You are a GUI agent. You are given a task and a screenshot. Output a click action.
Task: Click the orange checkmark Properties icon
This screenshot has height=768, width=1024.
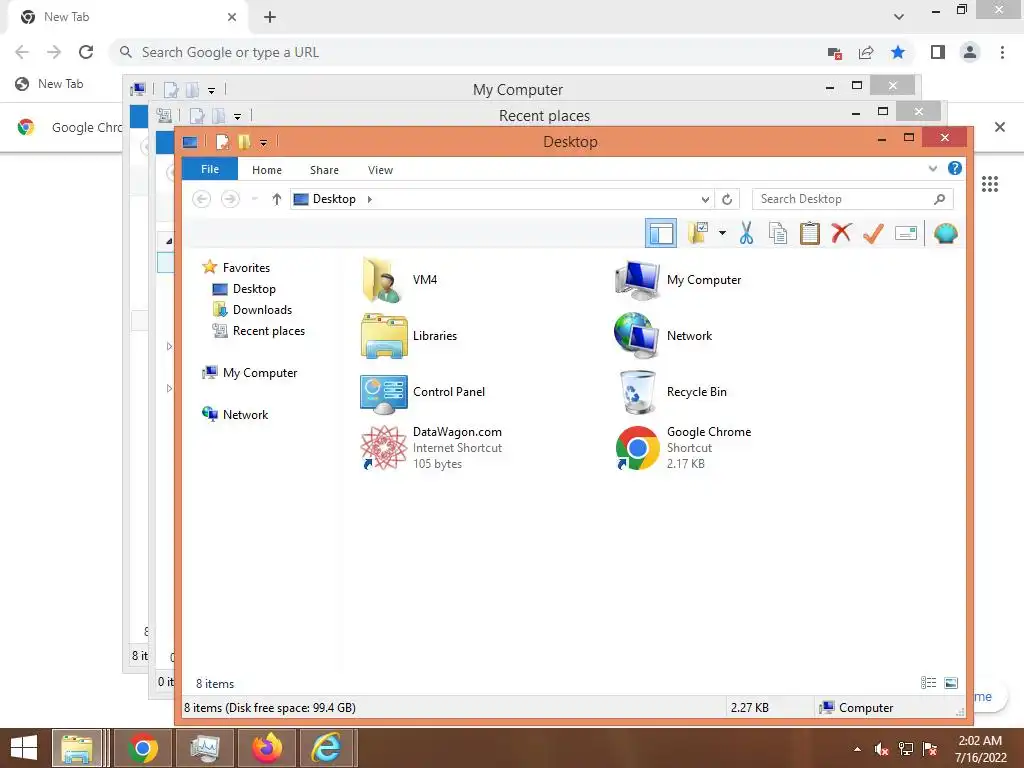tap(873, 233)
